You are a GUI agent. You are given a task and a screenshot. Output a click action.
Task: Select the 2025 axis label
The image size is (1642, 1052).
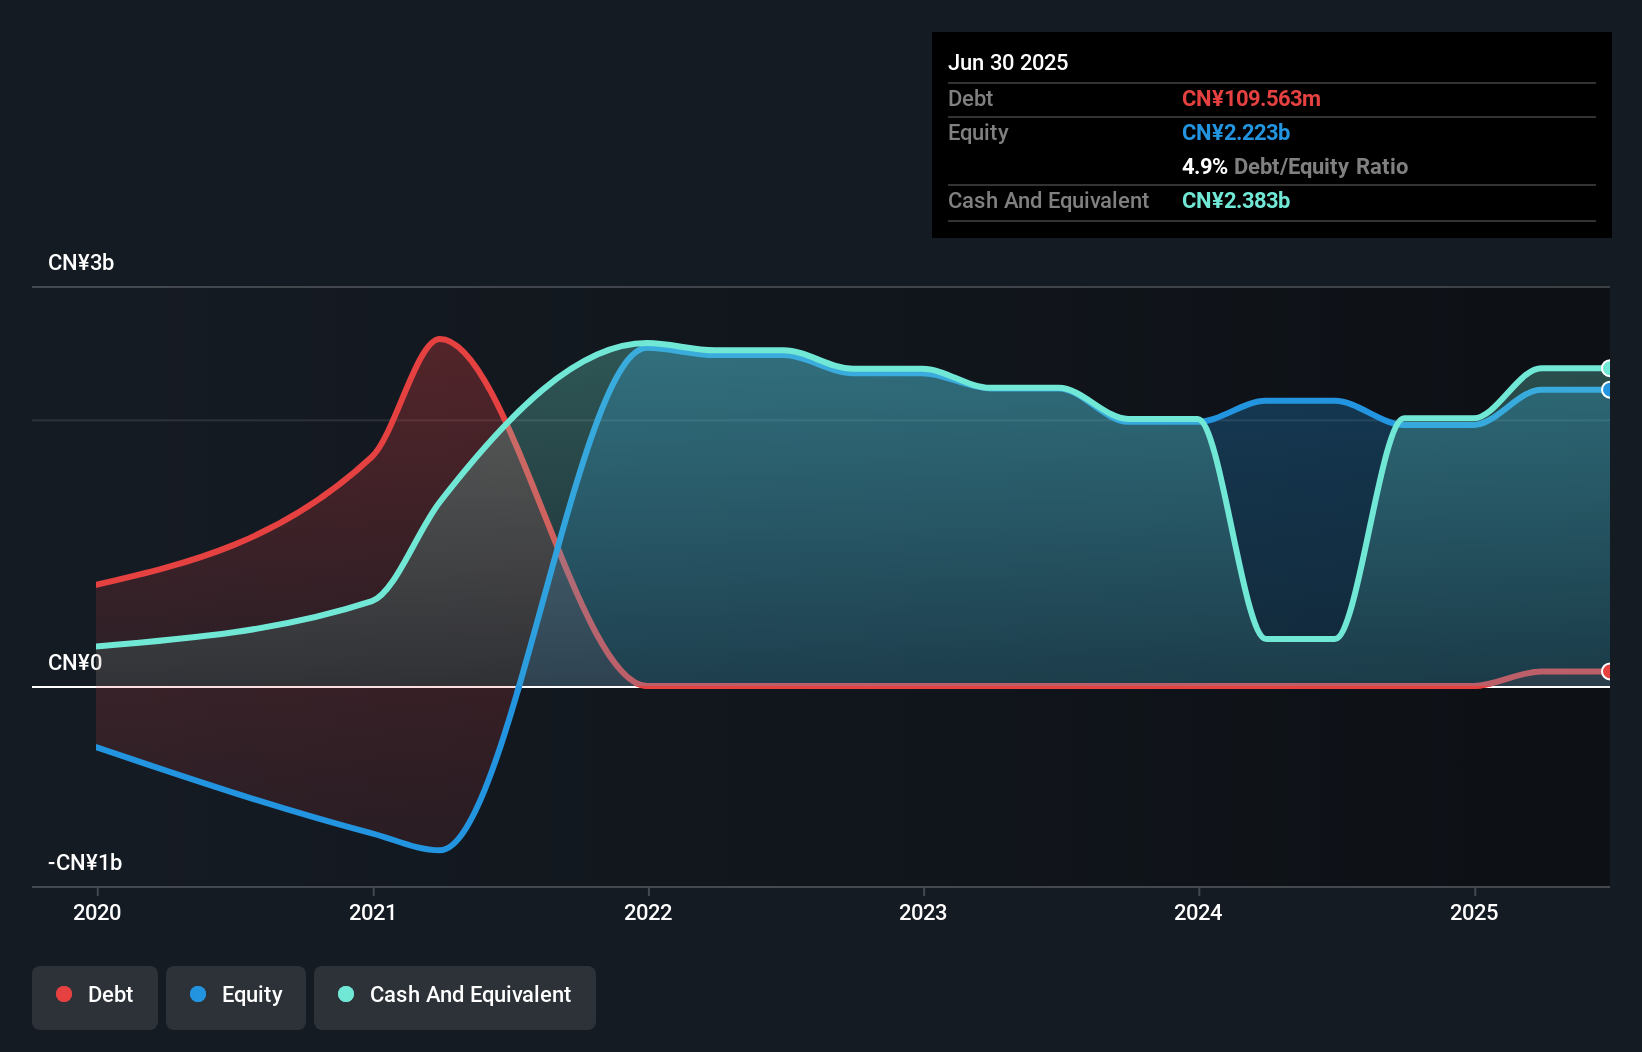coord(1476,912)
